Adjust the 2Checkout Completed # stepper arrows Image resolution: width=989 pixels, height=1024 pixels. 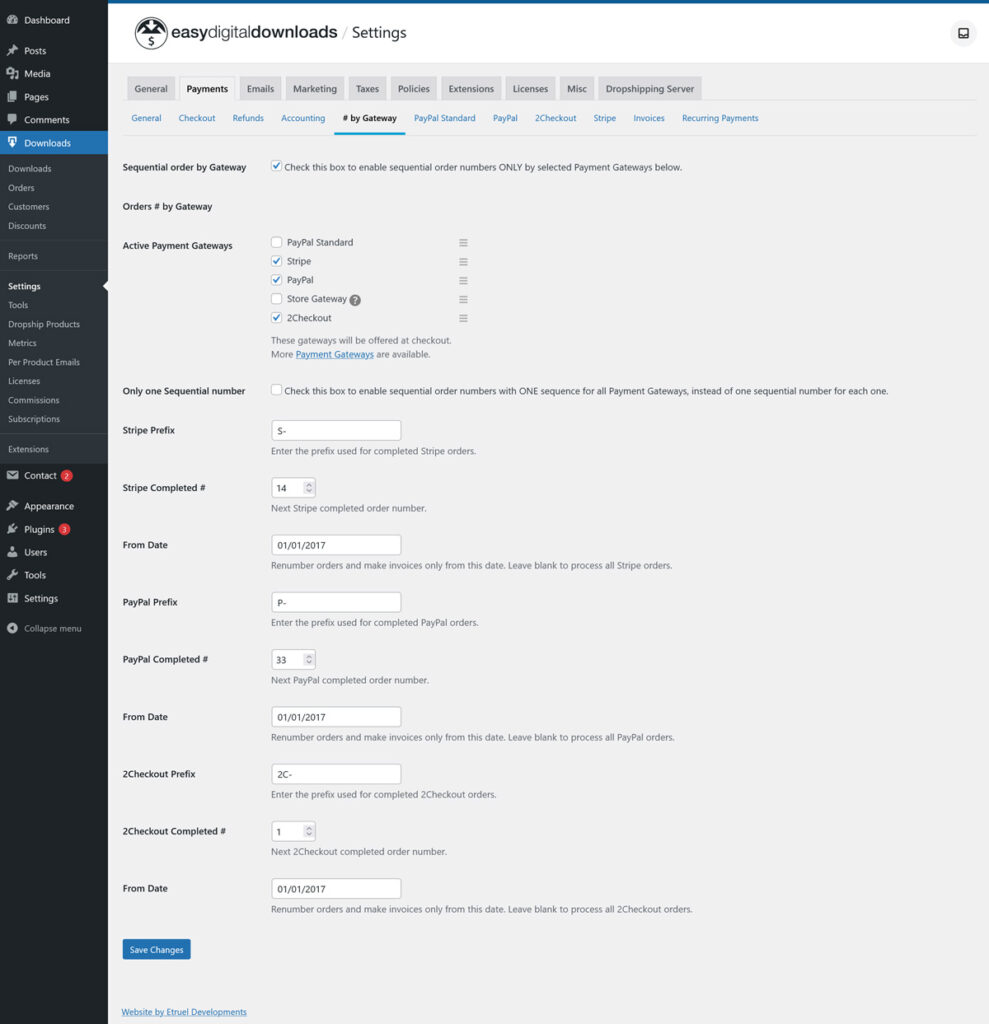coord(309,831)
